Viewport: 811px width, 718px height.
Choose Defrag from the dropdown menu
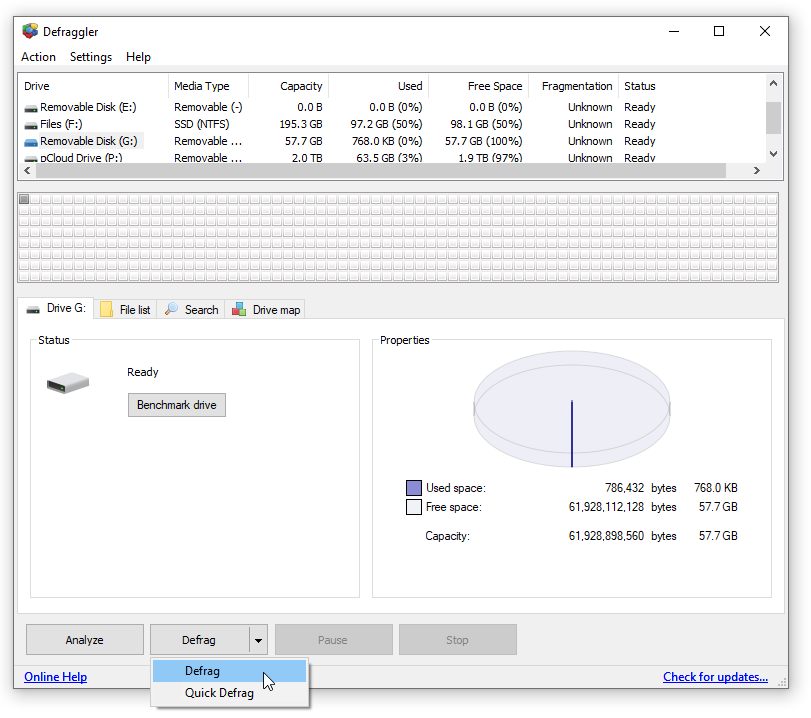pyautogui.click(x=229, y=671)
